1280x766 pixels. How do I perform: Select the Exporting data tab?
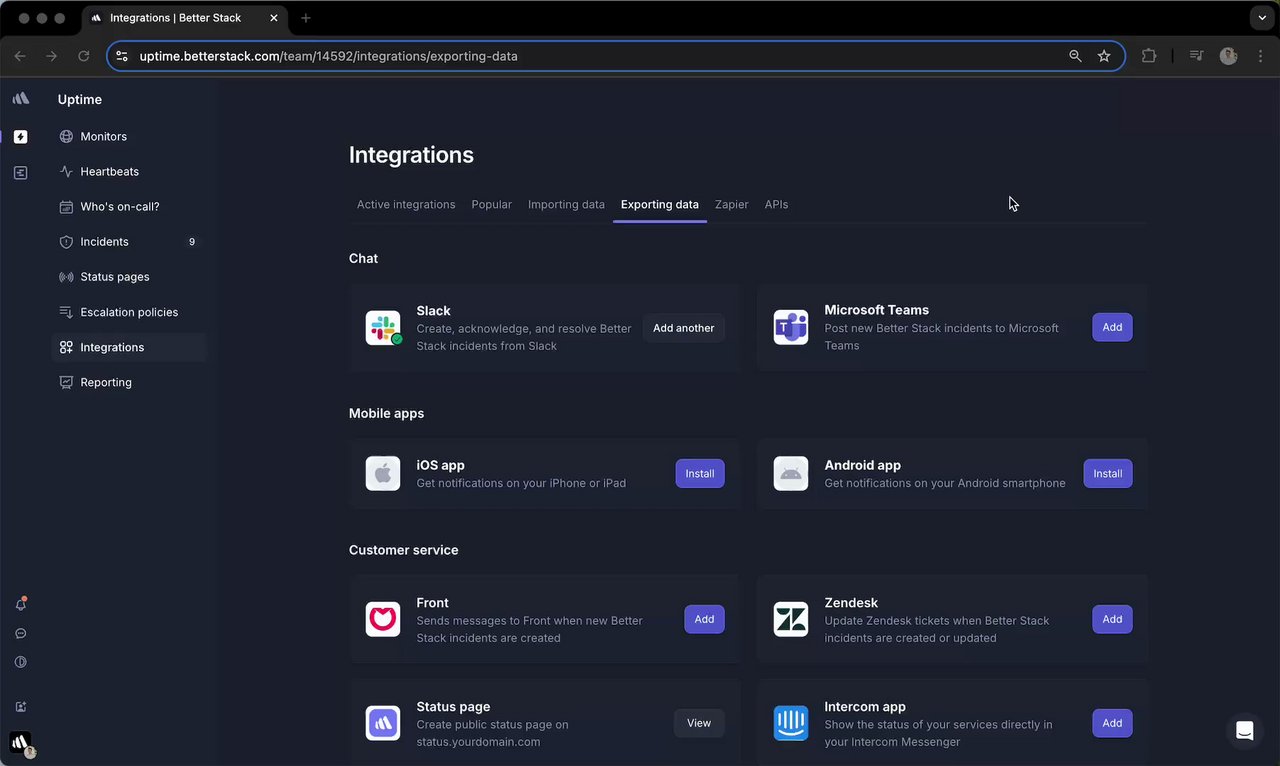tap(660, 204)
